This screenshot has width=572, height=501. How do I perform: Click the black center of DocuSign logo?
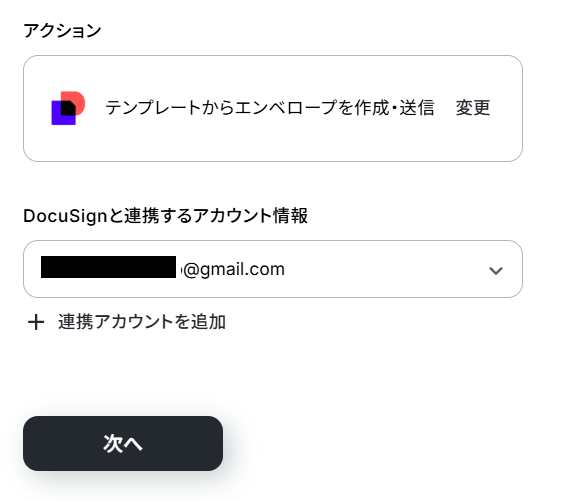pyautogui.click(x=68, y=108)
